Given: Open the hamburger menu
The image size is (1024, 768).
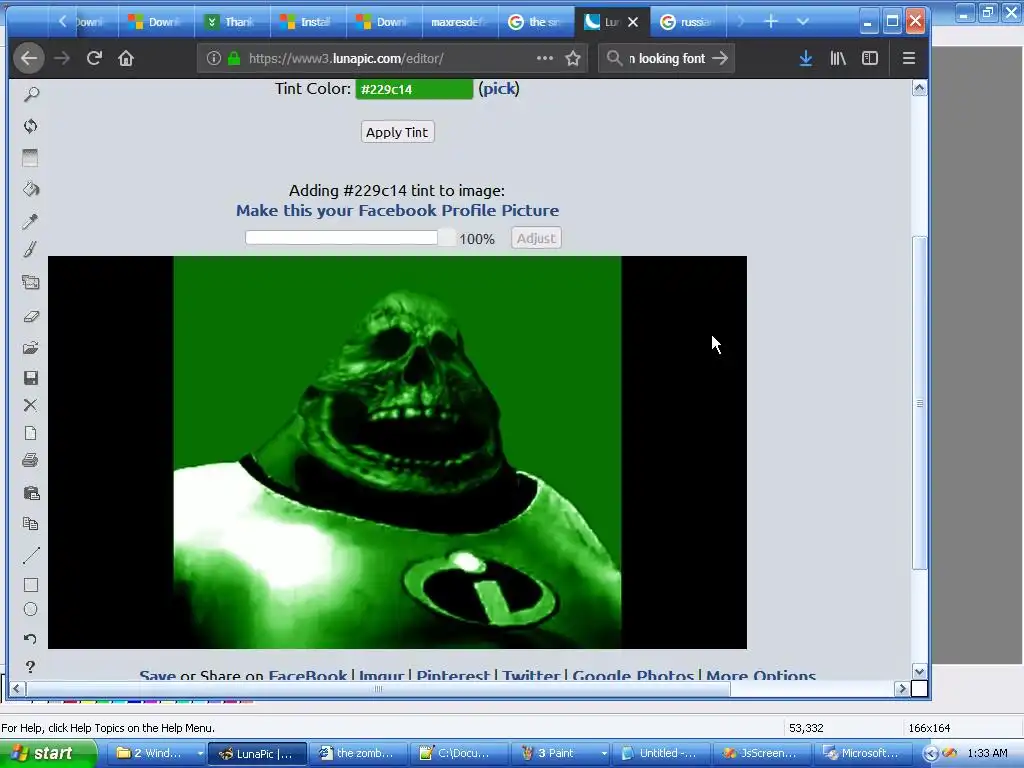Looking at the screenshot, I should [x=908, y=58].
